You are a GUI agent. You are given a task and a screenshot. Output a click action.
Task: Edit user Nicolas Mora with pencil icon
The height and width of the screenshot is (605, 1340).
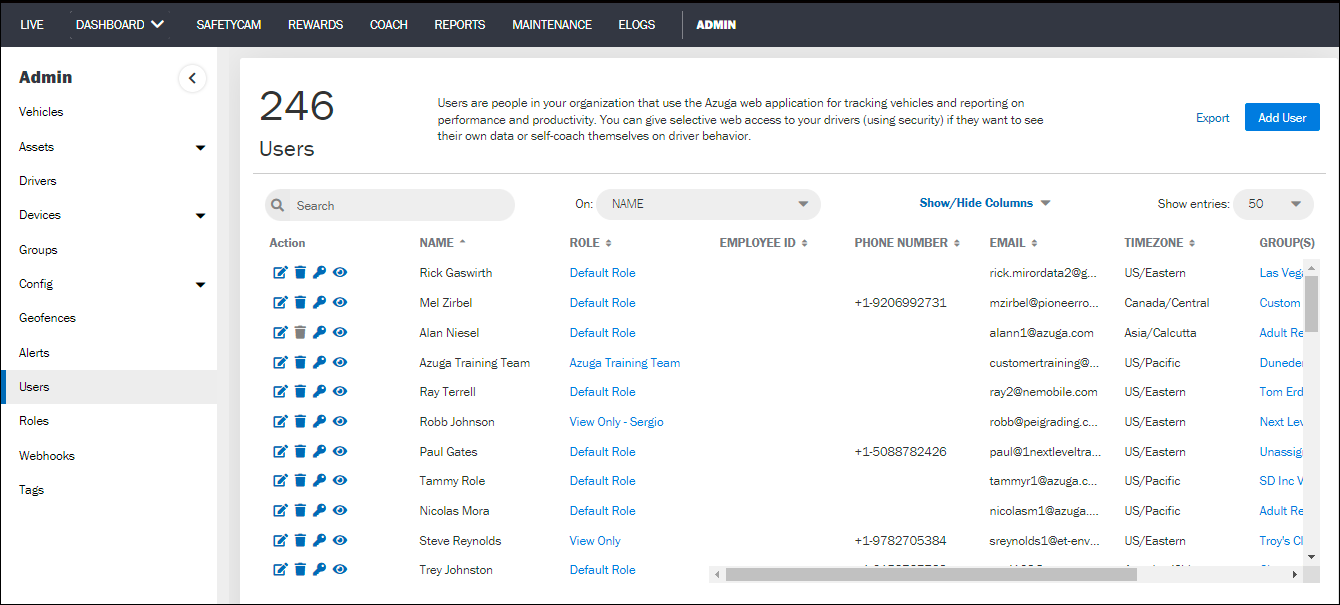[x=280, y=511]
